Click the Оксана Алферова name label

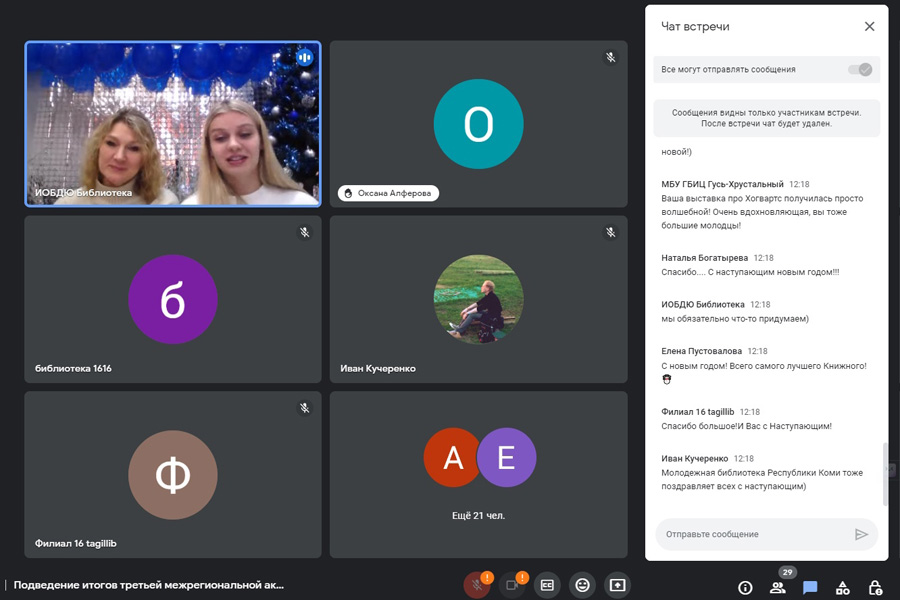(x=389, y=193)
